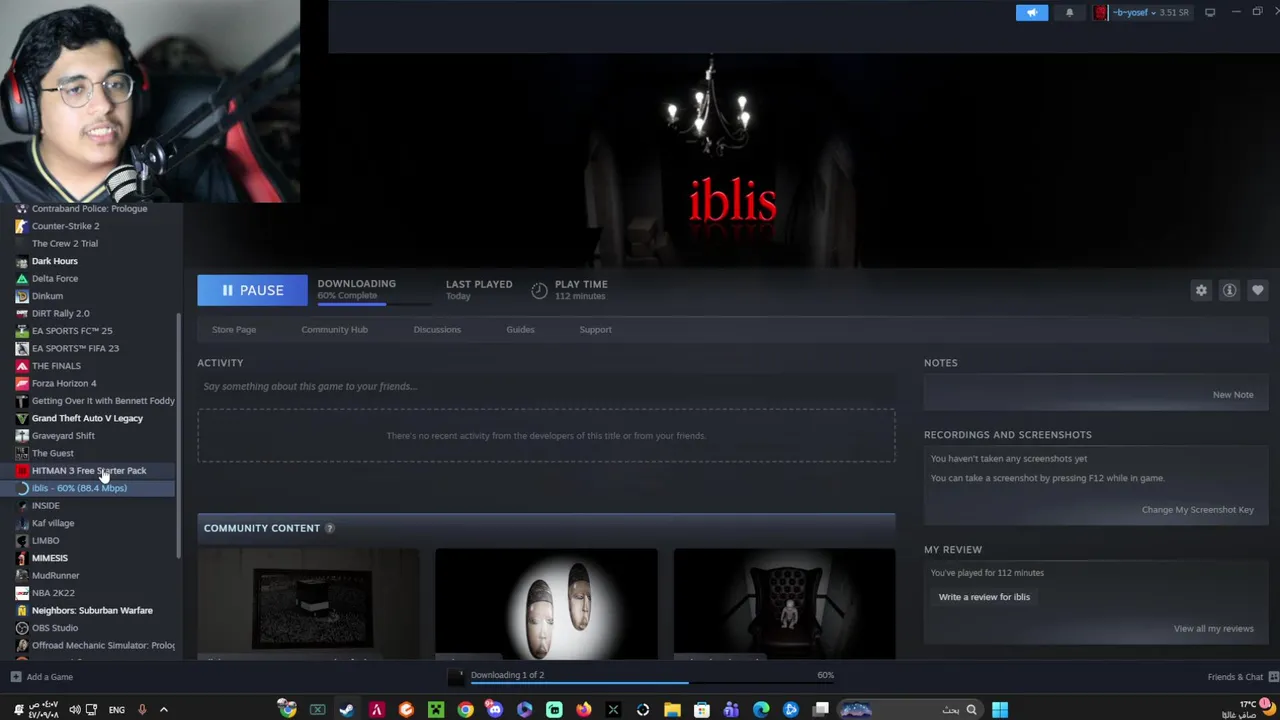
Task: Click the taskbar volume speaker icon
Action: (73, 710)
